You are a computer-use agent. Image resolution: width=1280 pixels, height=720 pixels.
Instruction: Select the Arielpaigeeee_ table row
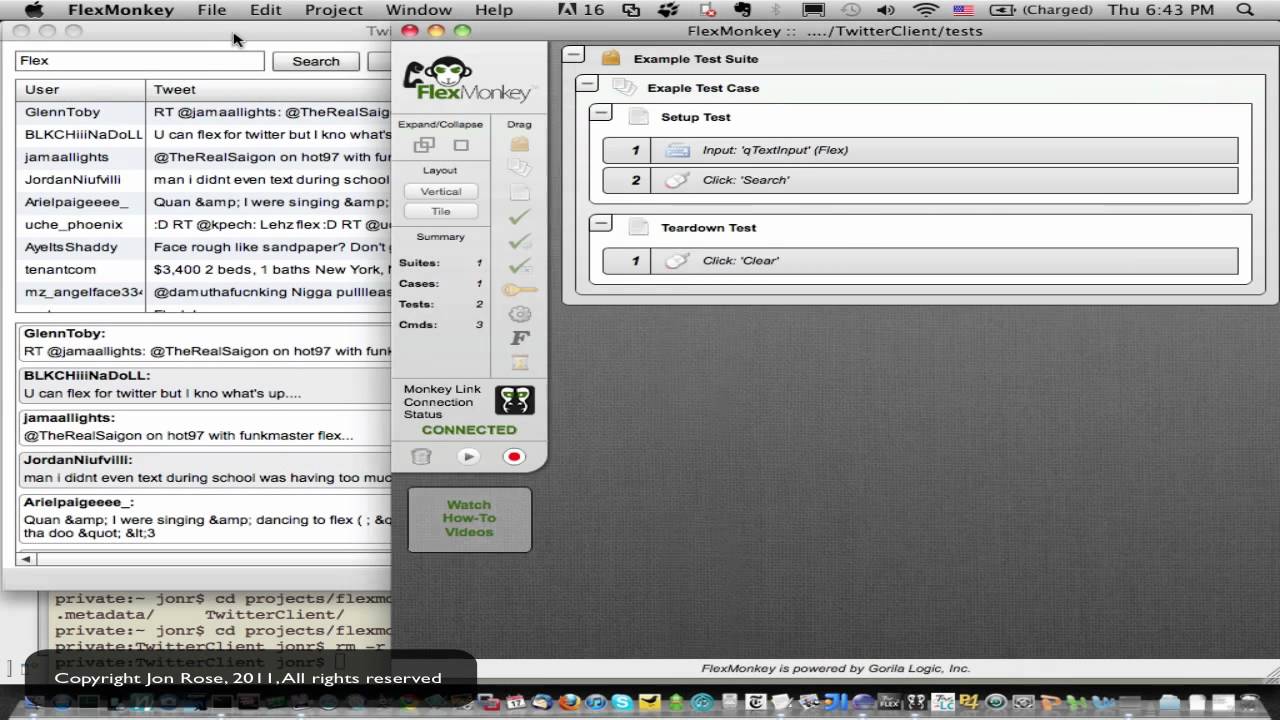tap(204, 202)
